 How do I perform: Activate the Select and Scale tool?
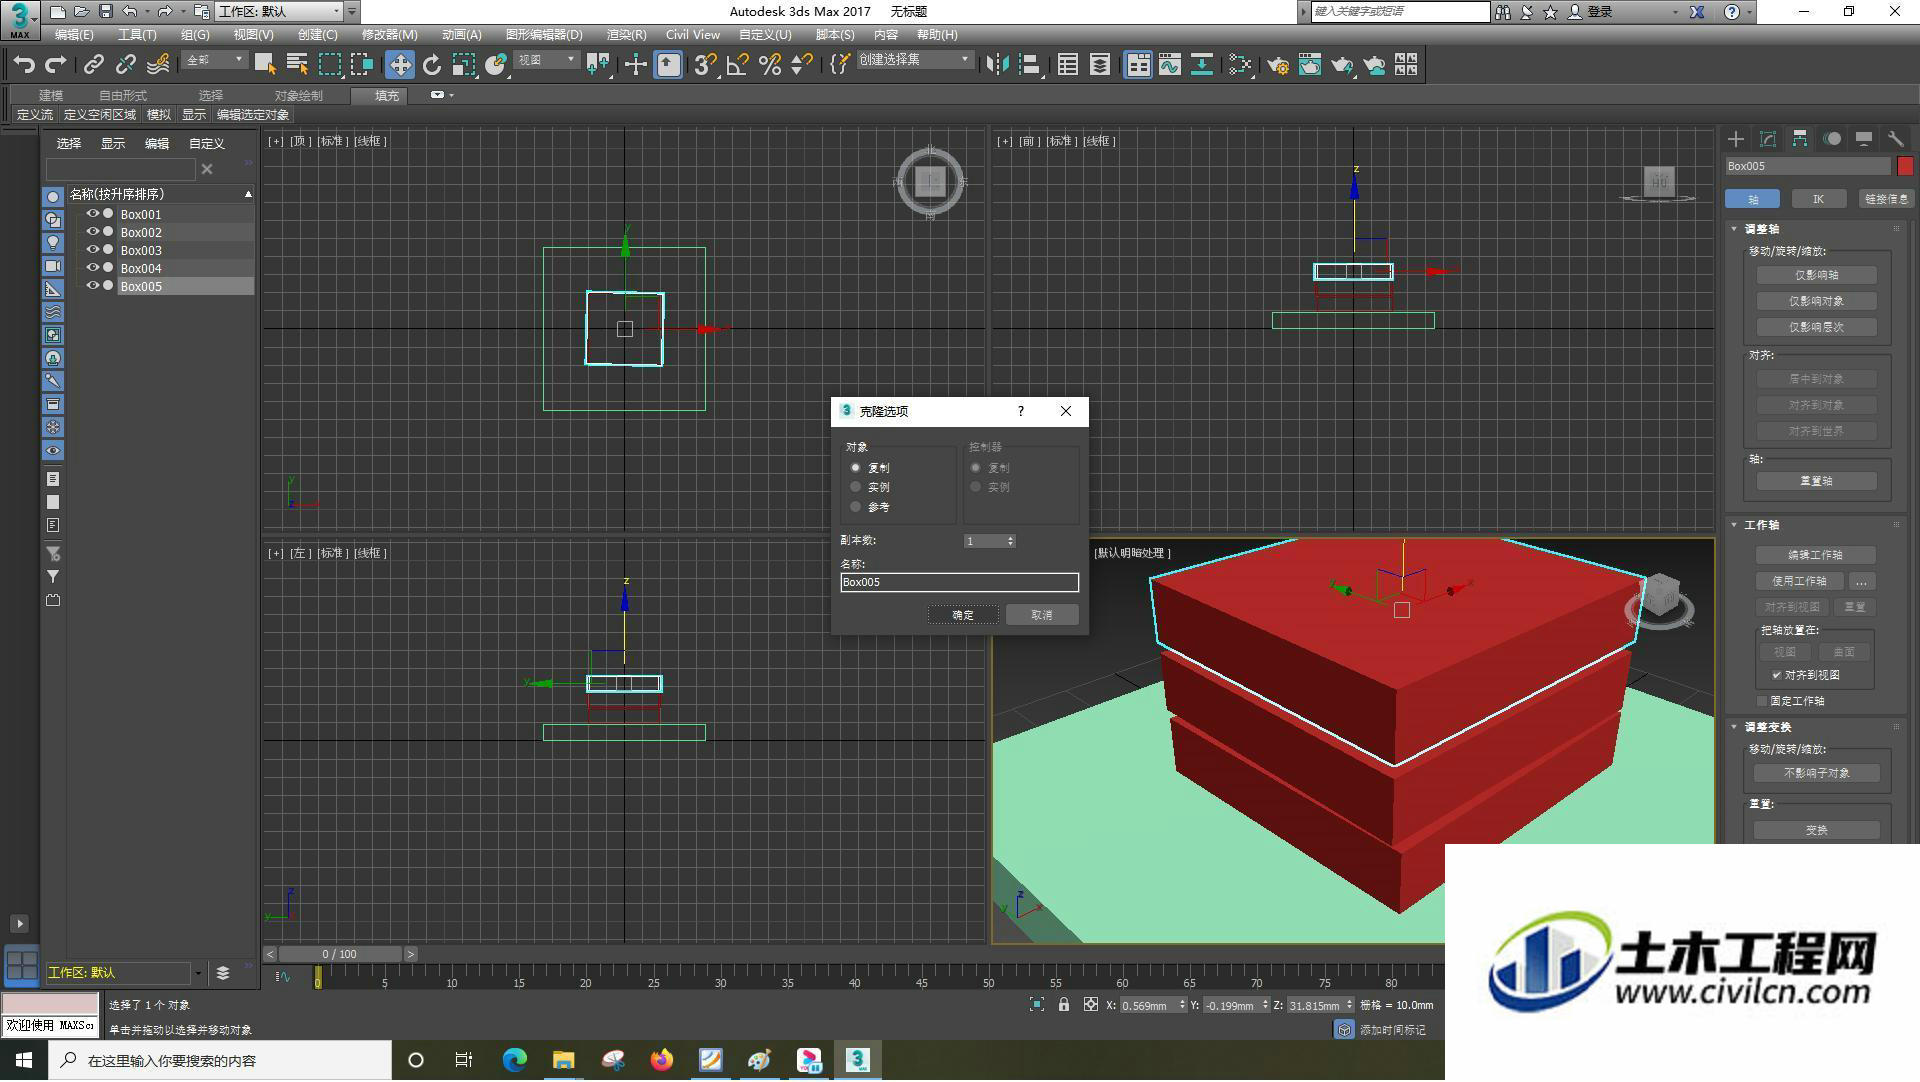tap(463, 65)
